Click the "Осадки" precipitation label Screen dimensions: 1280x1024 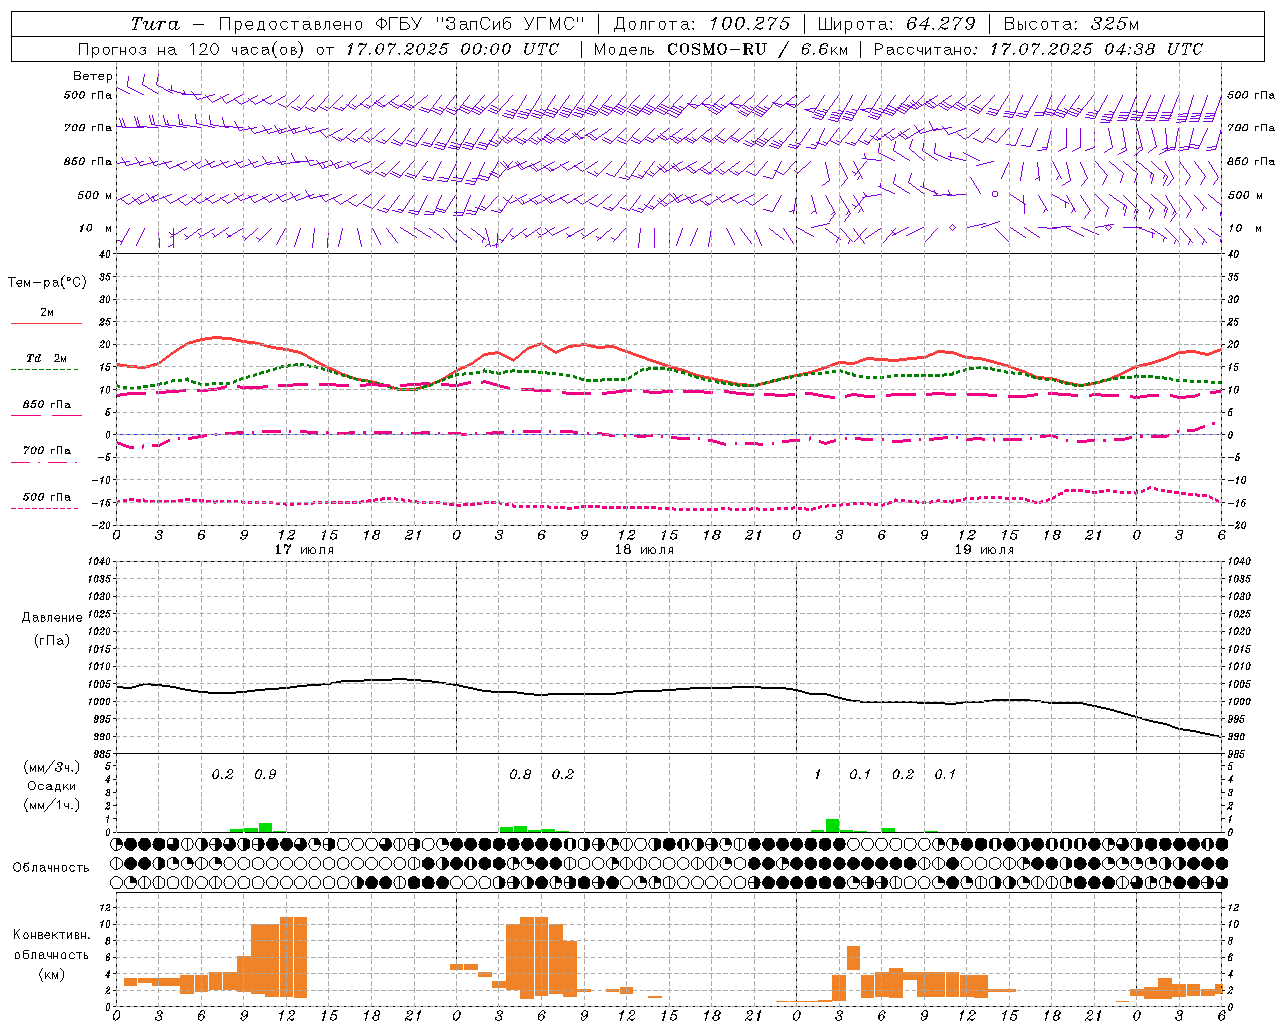point(52,786)
